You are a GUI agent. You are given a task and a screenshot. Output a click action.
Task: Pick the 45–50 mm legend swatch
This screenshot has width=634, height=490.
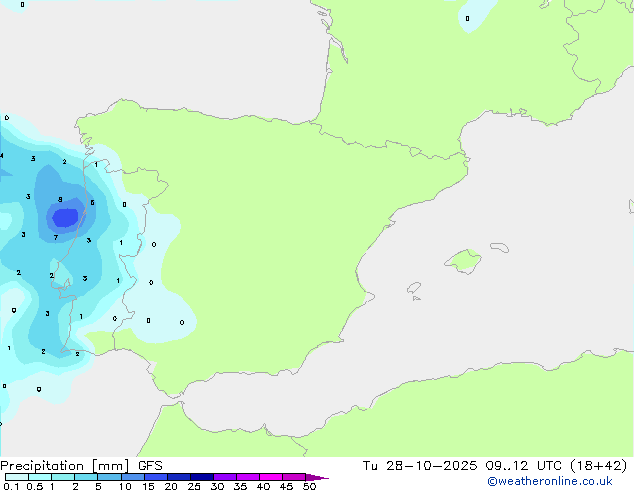[x=294, y=477]
